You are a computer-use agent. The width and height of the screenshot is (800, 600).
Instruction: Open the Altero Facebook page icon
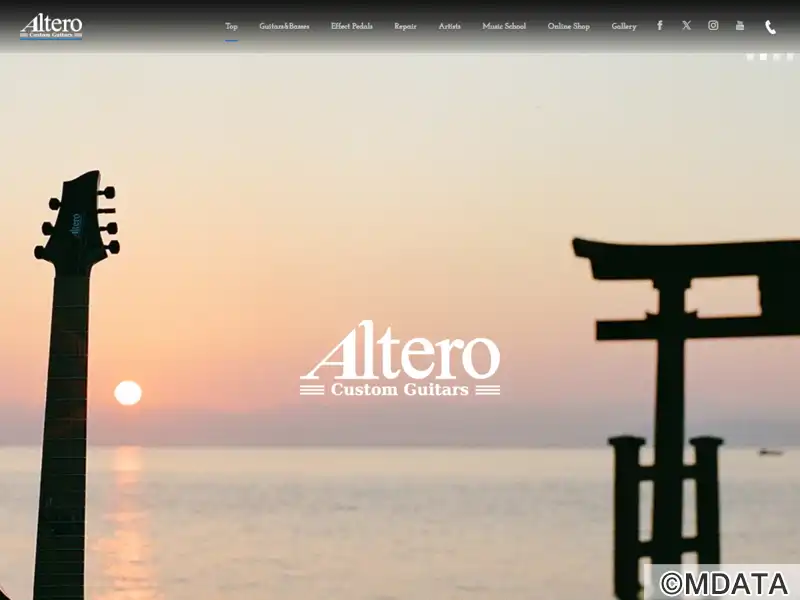click(x=660, y=26)
